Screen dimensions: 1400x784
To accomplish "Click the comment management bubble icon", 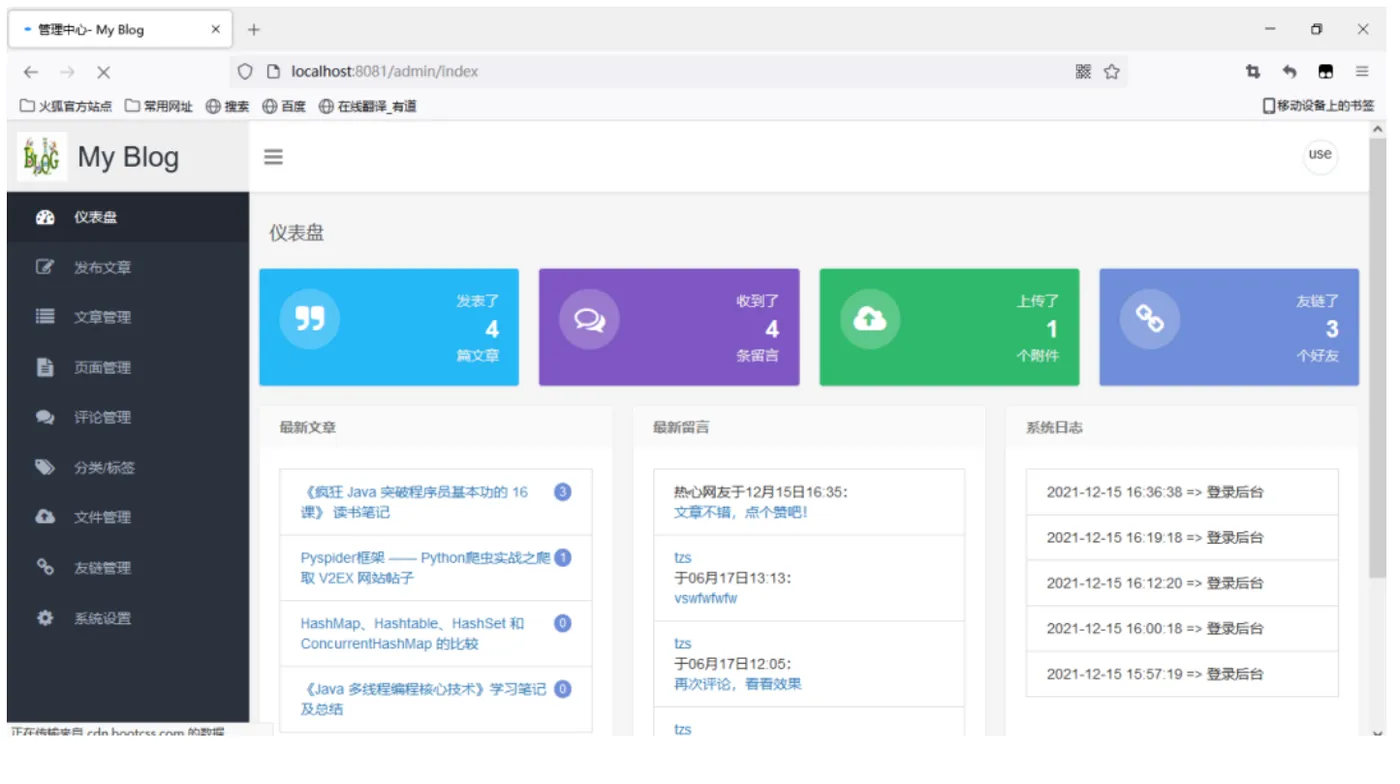I will [45, 417].
